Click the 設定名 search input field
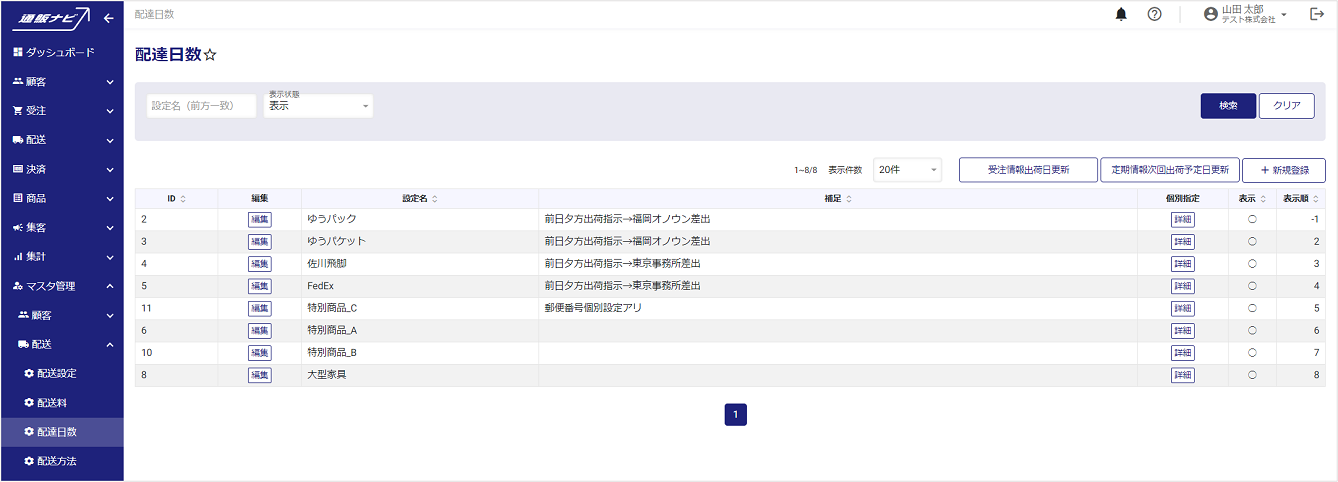The width and height of the screenshot is (1338, 482). pyautogui.click(x=201, y=106)
